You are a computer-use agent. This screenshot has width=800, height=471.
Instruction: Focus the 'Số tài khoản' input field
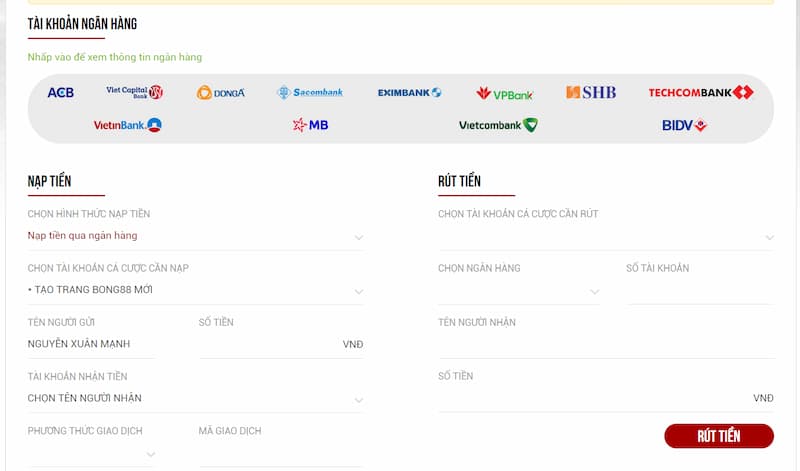(x=699, y=291)
